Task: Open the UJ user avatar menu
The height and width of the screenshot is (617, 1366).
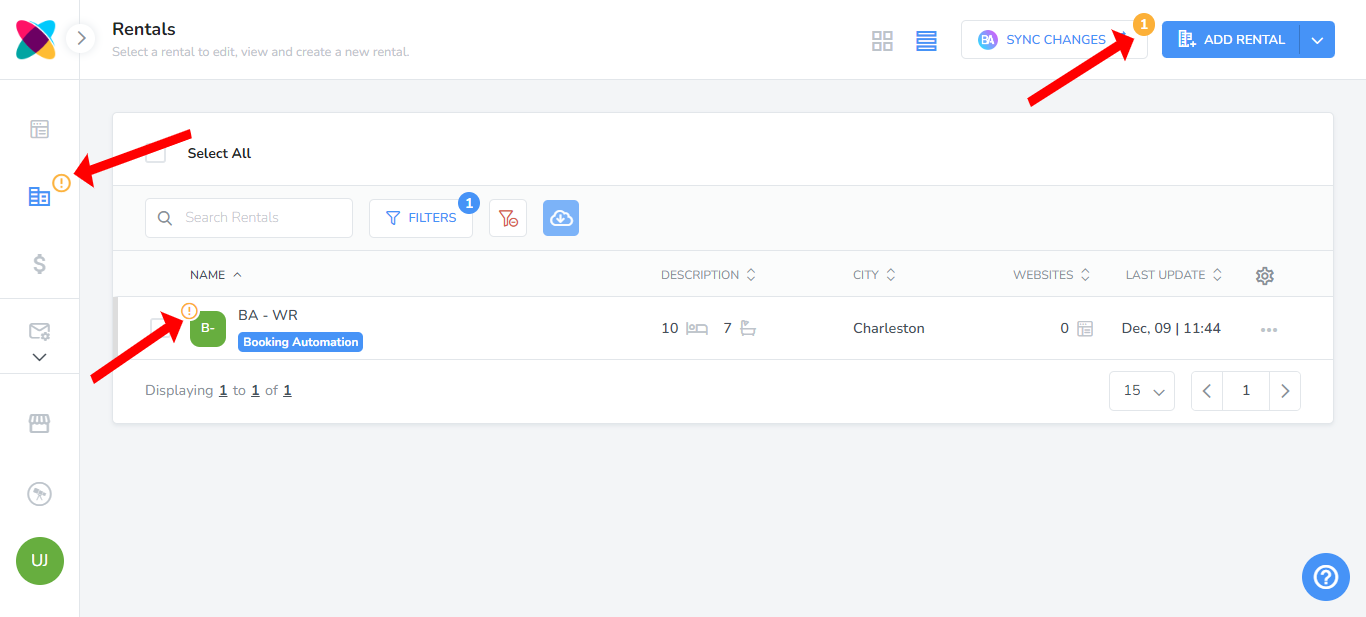Action: 40,561
